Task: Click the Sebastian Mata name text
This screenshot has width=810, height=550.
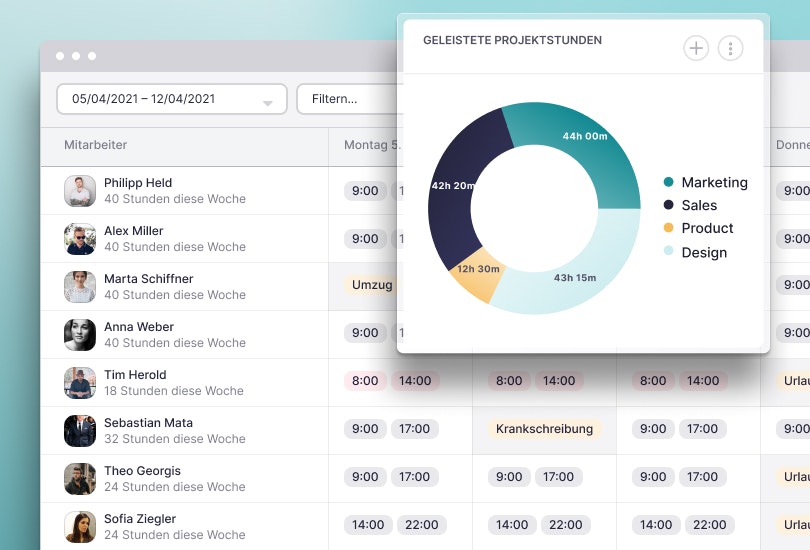Action: tap(148, 423)
